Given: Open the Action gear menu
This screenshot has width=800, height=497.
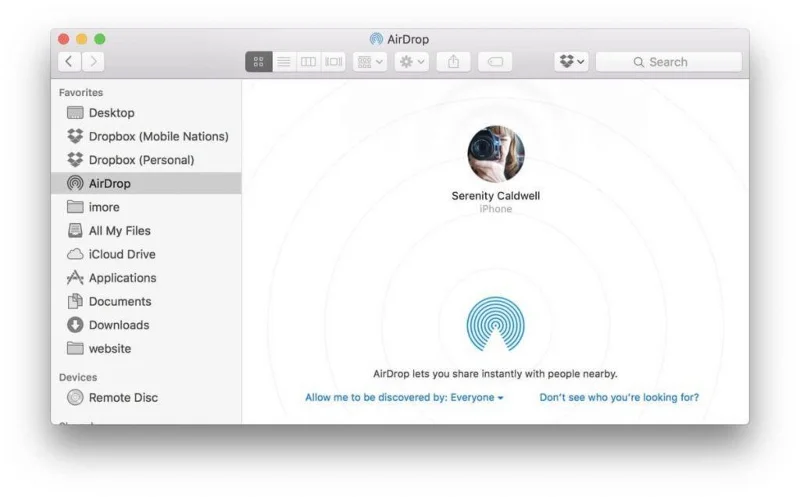Looking at the screenshot, I should [x=411, y=62].
